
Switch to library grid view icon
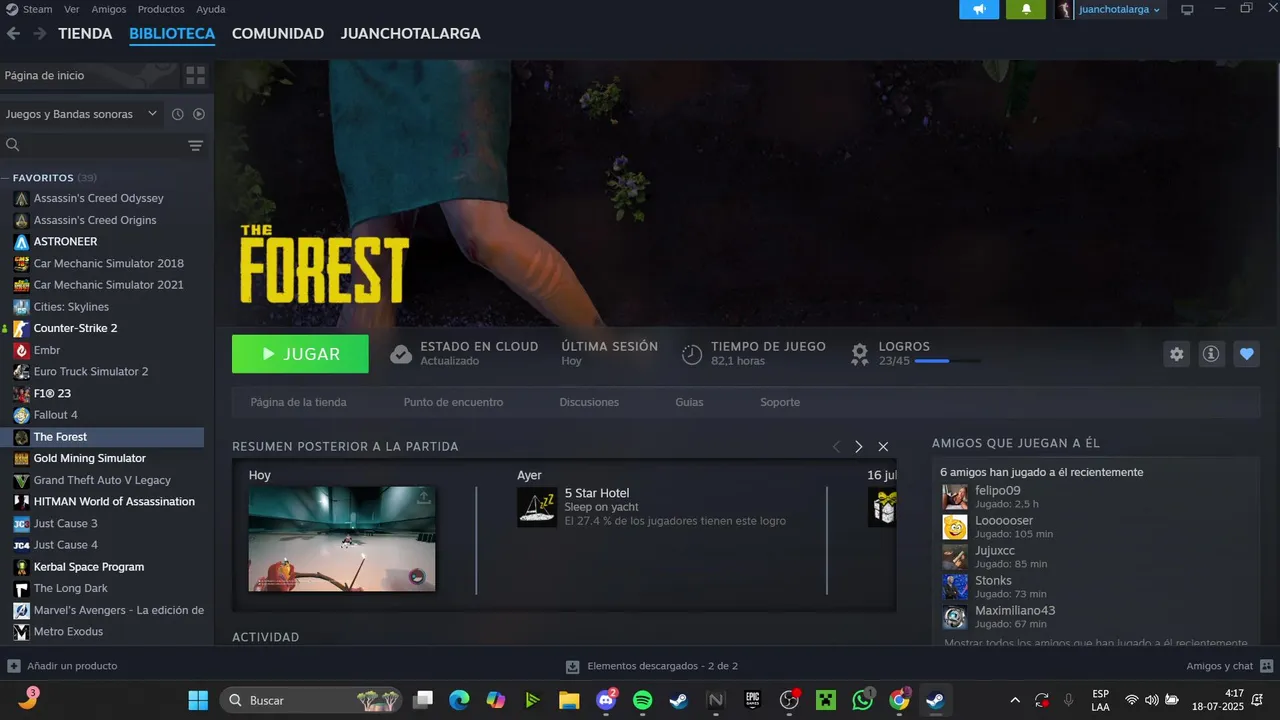coord(196,76)
